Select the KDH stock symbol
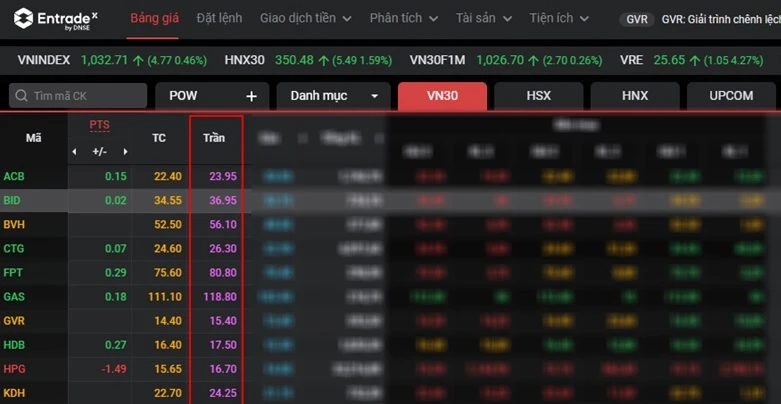This screenshot has height=404, width=781. point(14,393)
